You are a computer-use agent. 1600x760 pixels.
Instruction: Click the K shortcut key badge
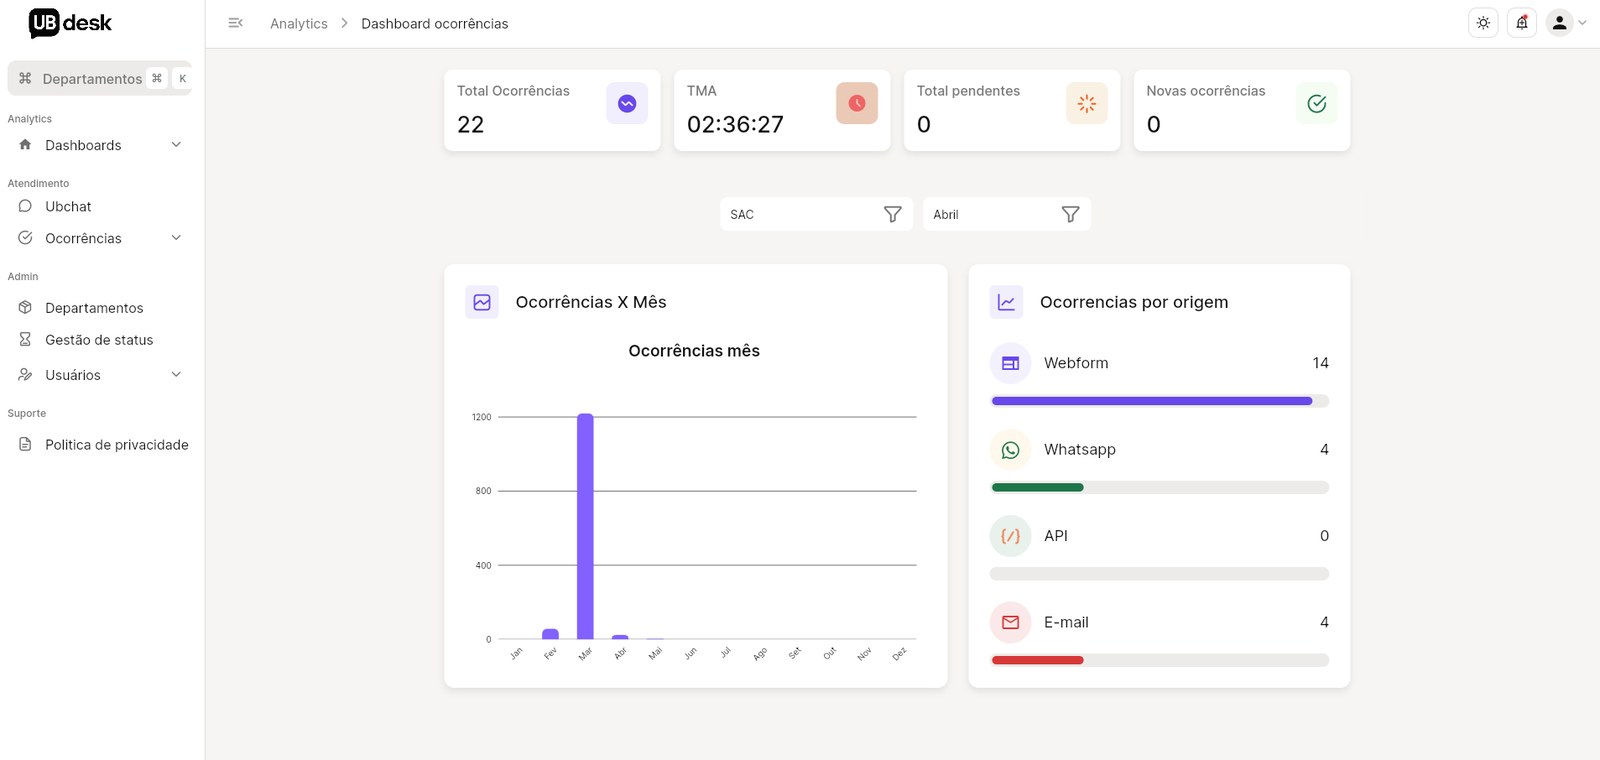point(182,78)
